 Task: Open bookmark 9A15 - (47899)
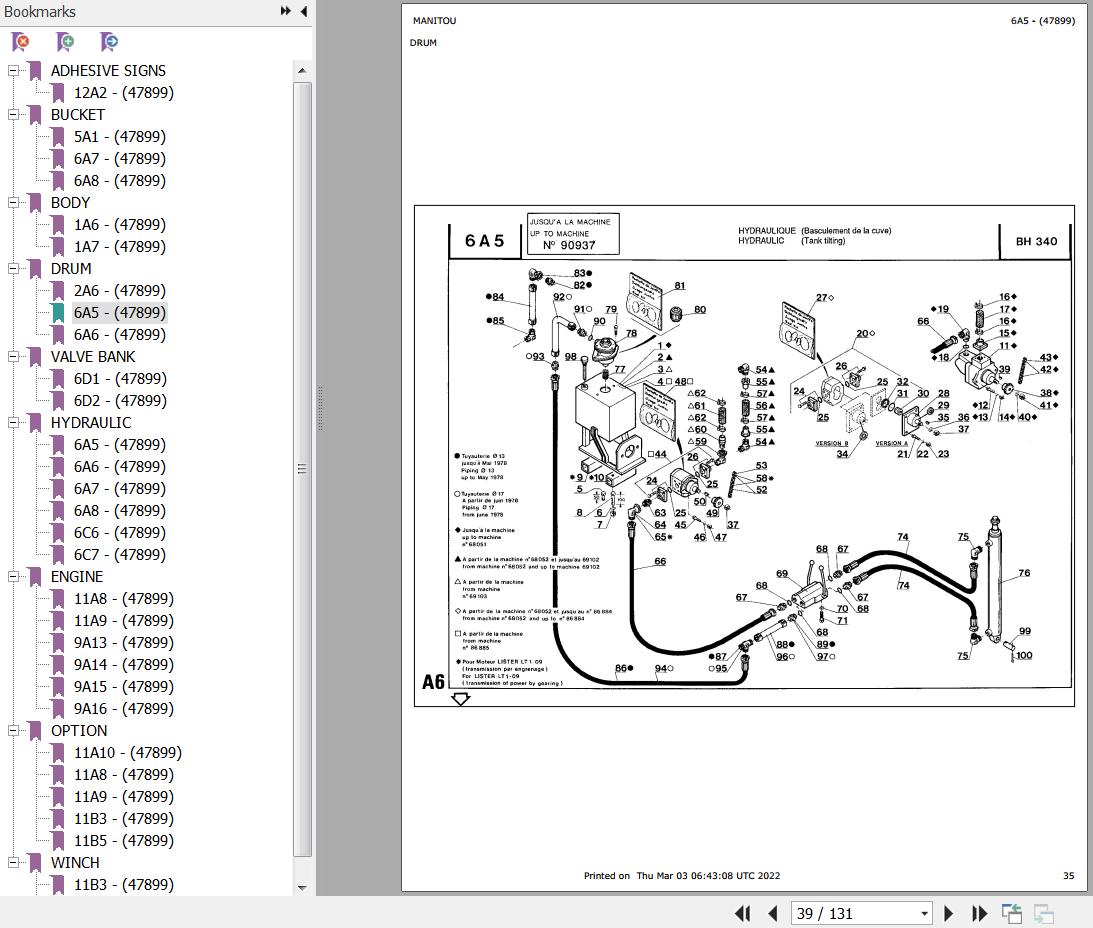point(123,687)
